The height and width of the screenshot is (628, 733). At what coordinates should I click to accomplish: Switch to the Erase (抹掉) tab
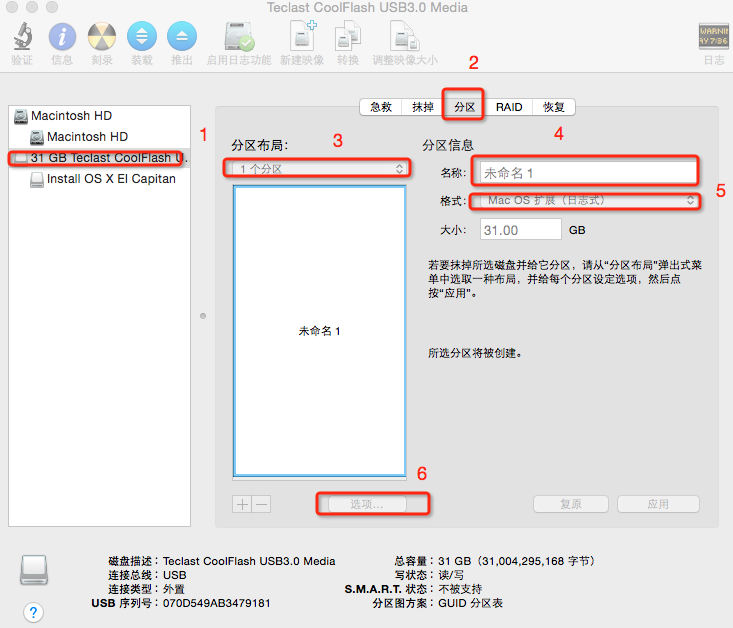point(423,107)
